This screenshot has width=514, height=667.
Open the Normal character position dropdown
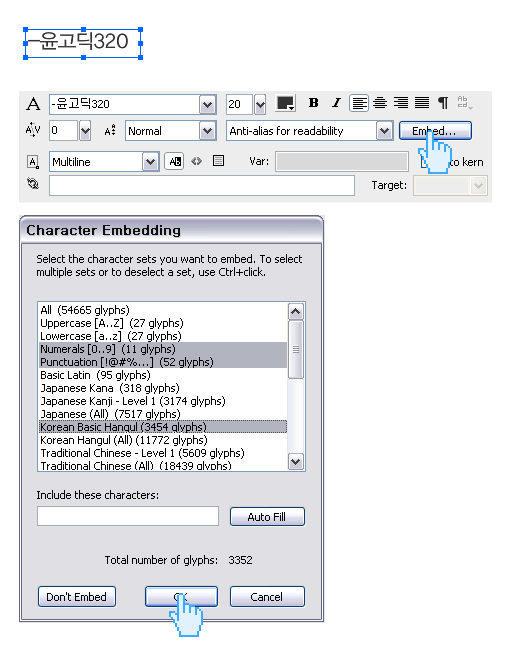(207, 131)
